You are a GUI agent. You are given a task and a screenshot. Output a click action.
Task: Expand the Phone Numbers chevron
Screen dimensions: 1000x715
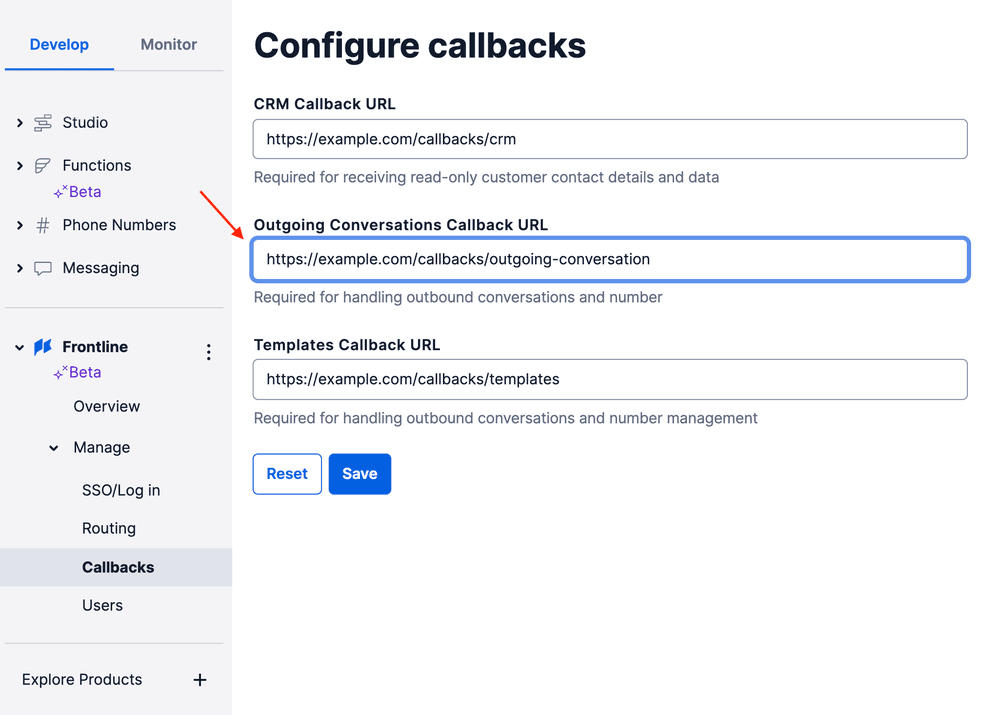pos(20,226)
